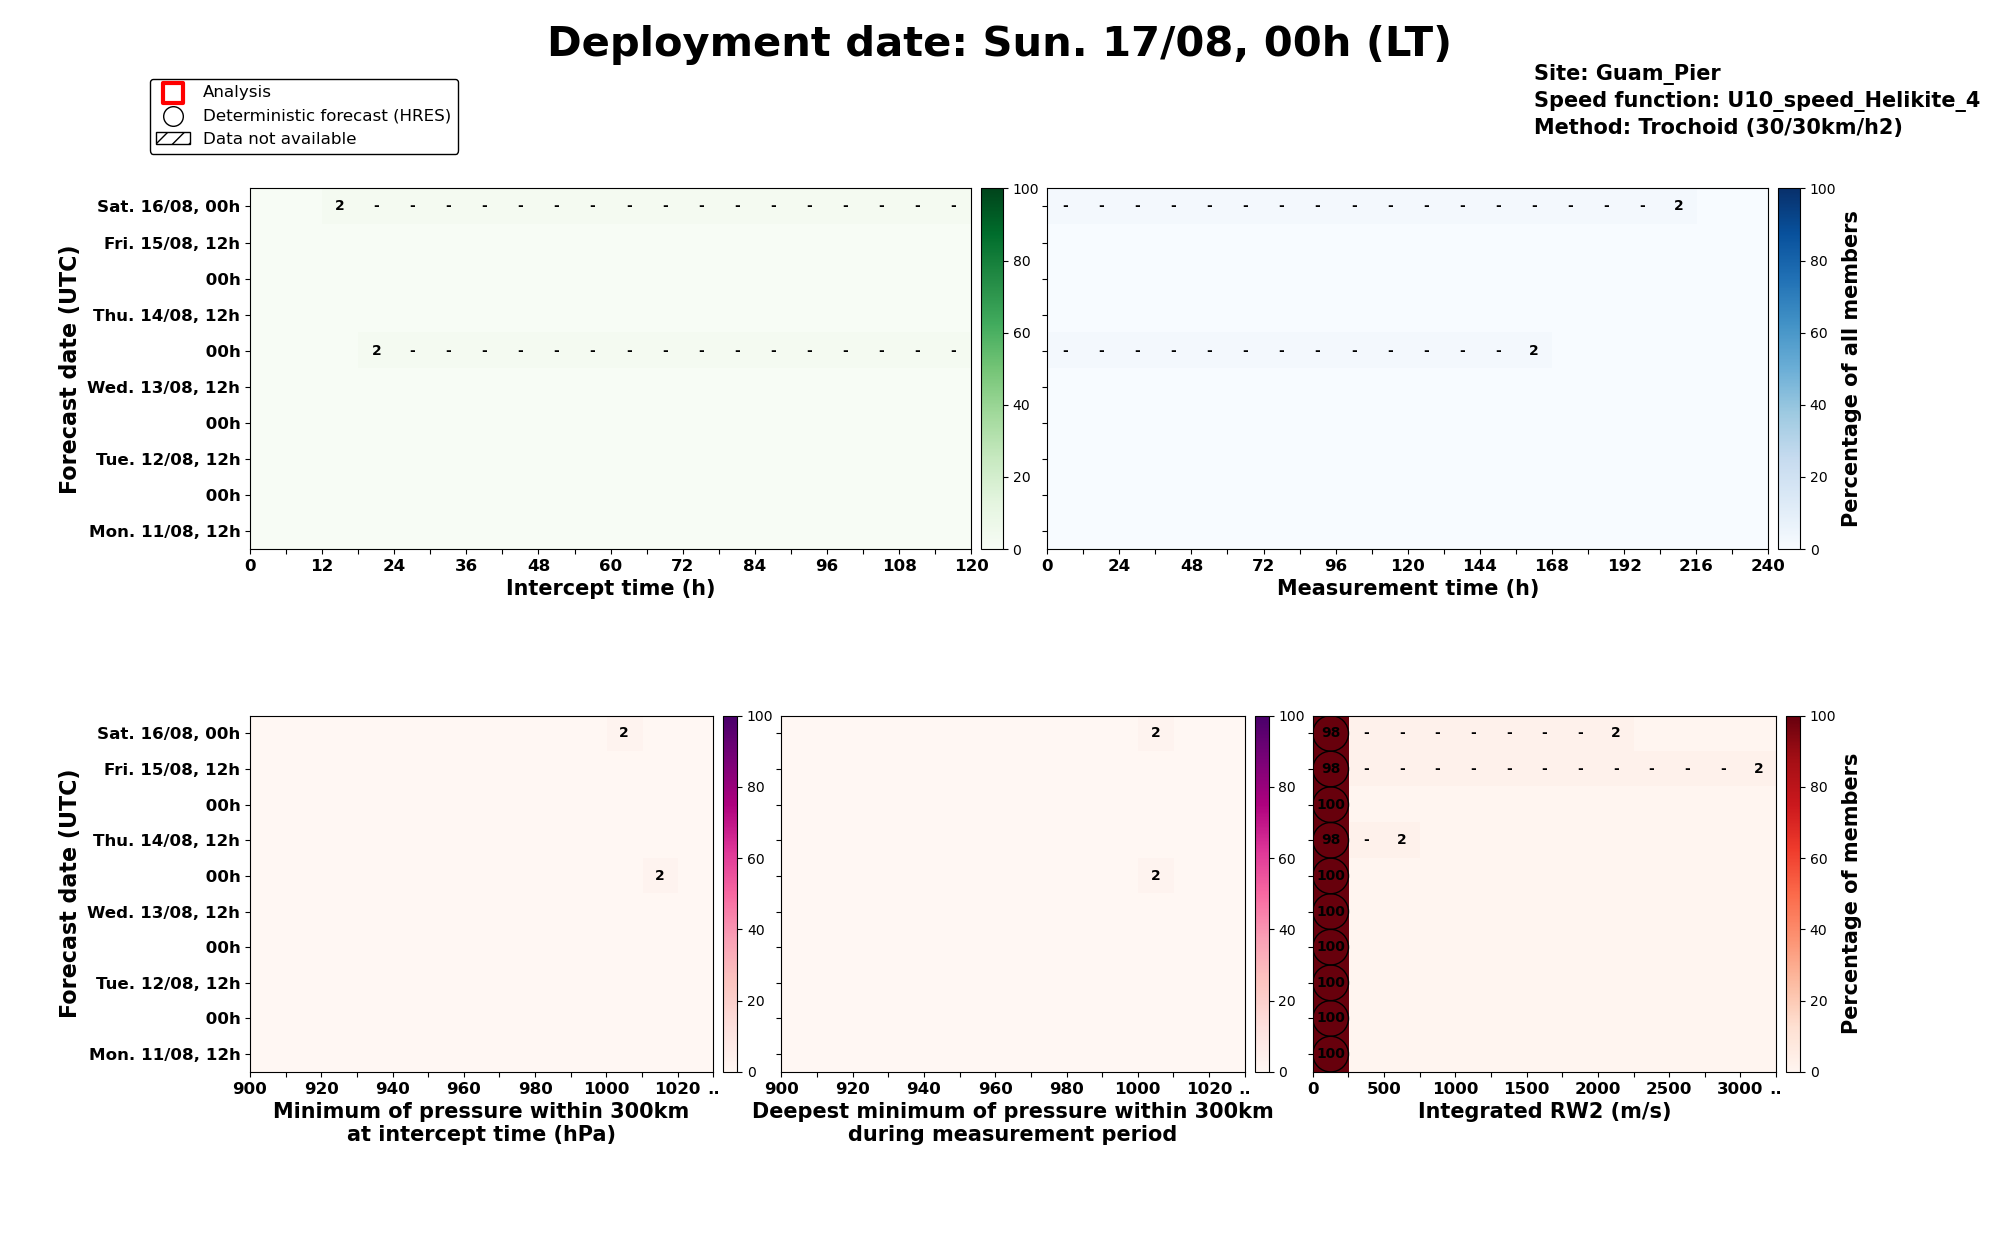Click the lower 'Percentage of members' colorbar label
This screenshot has height=1250, width=2000.
tap(1850, 894)
